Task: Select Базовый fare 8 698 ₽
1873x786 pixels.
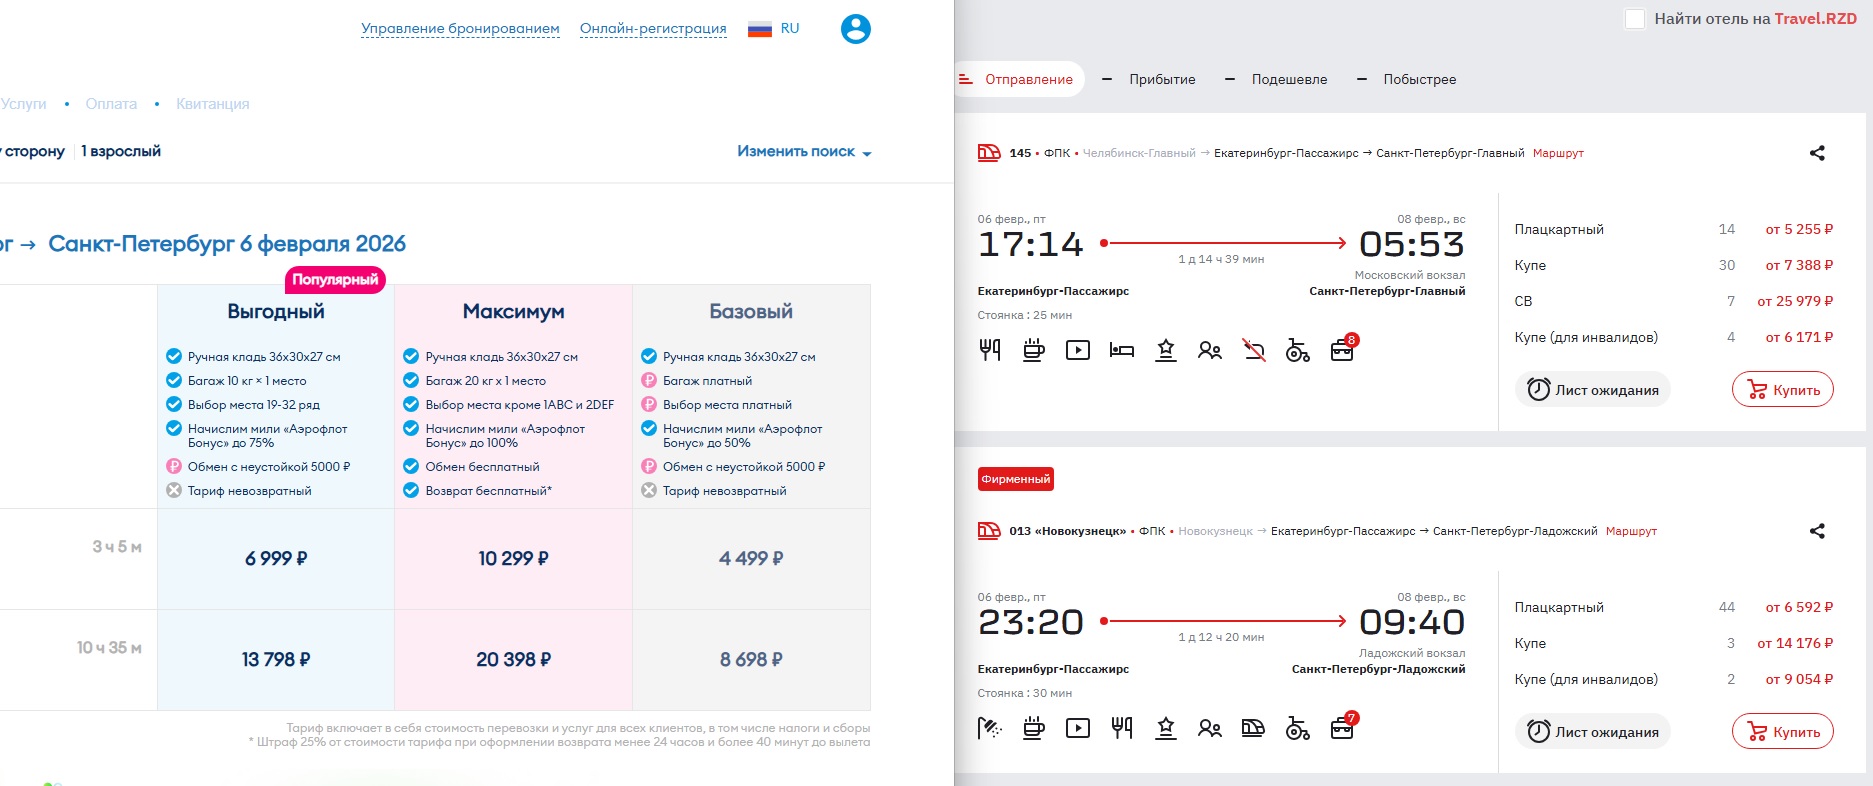Action: click(751, 660)
